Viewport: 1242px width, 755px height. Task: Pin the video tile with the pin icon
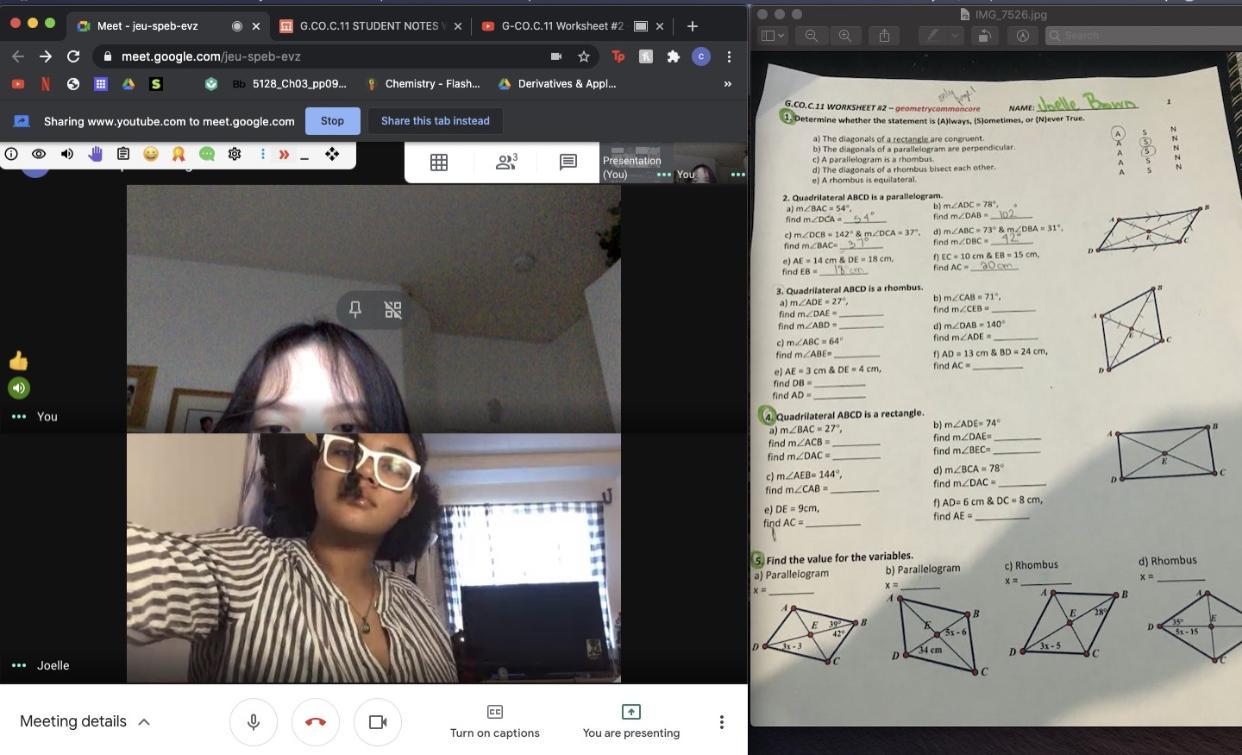(x=355, y=309)
